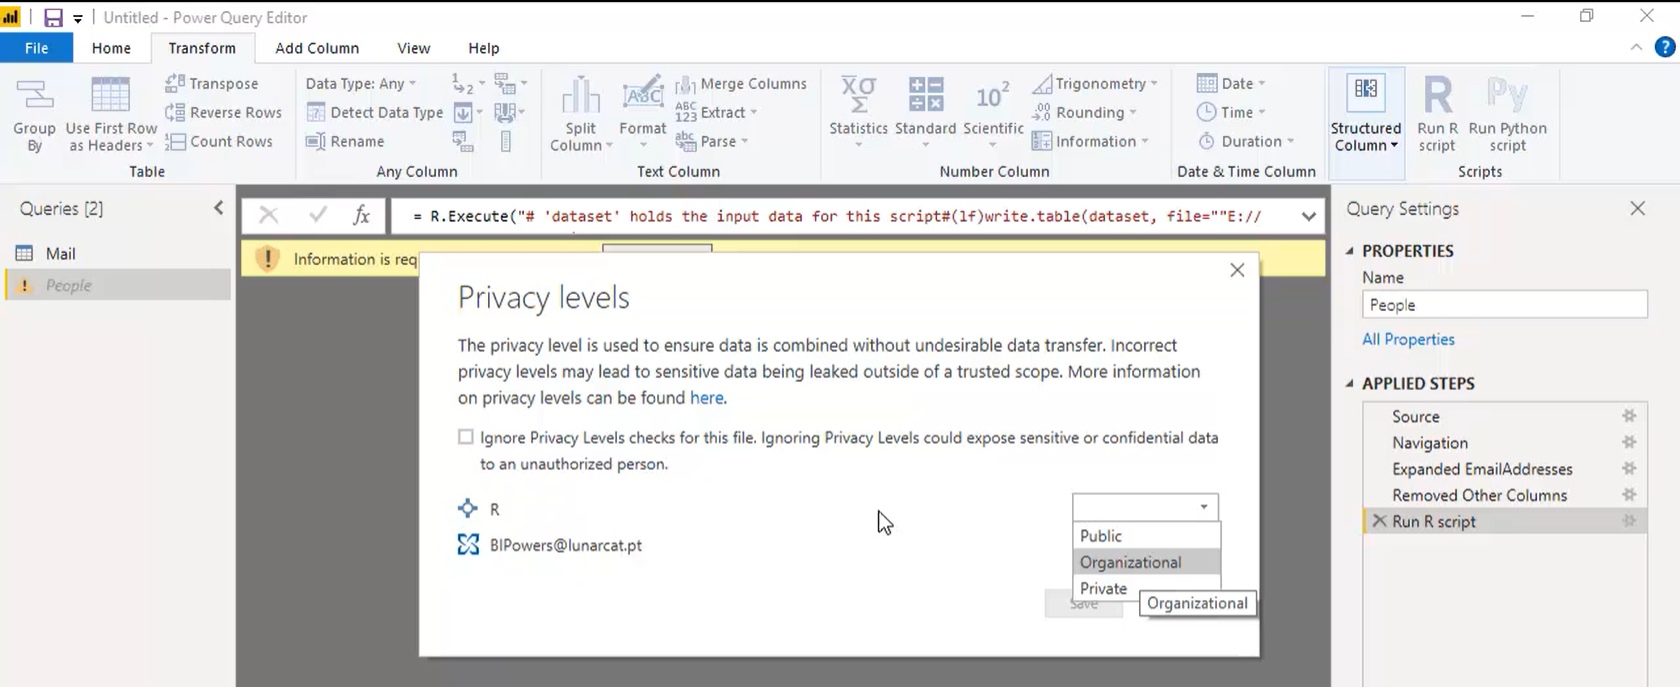The height and width of the screenshot is (687, 1680).
Task: Click Merge Columns
Action: [x=741, y=84]
